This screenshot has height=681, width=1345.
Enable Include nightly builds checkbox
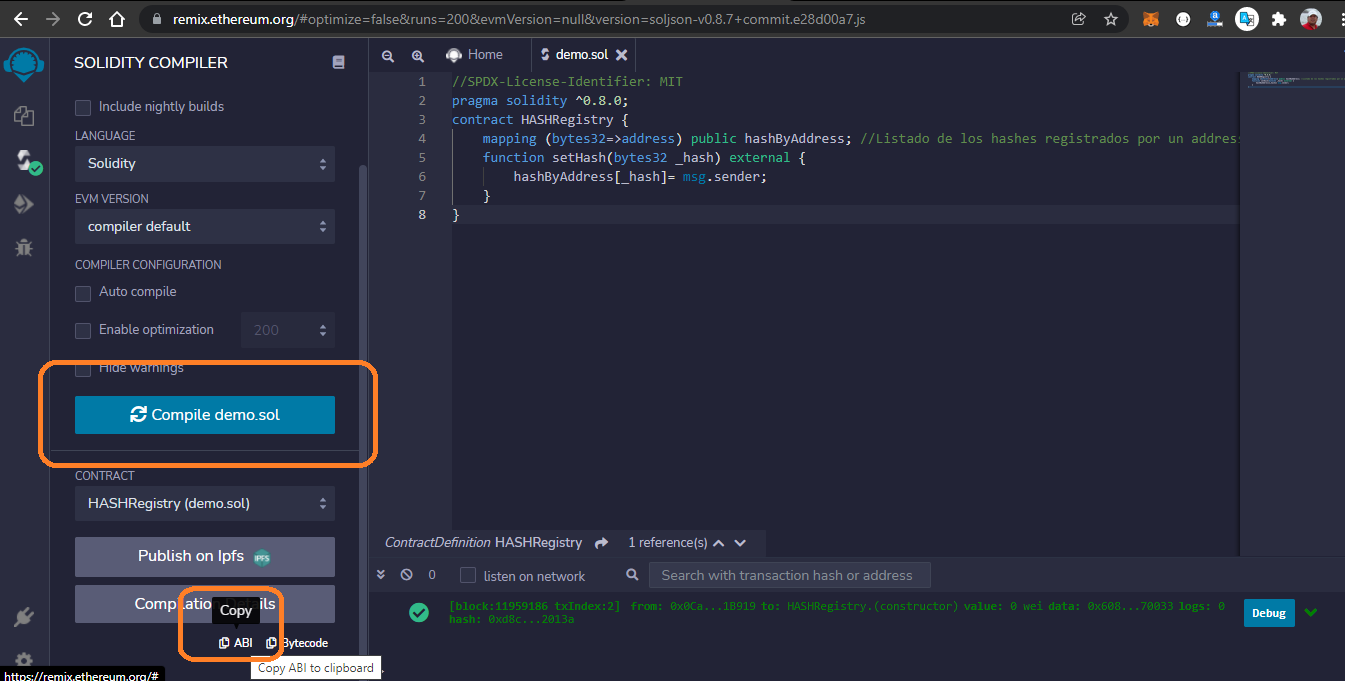(x=83, y=107)
